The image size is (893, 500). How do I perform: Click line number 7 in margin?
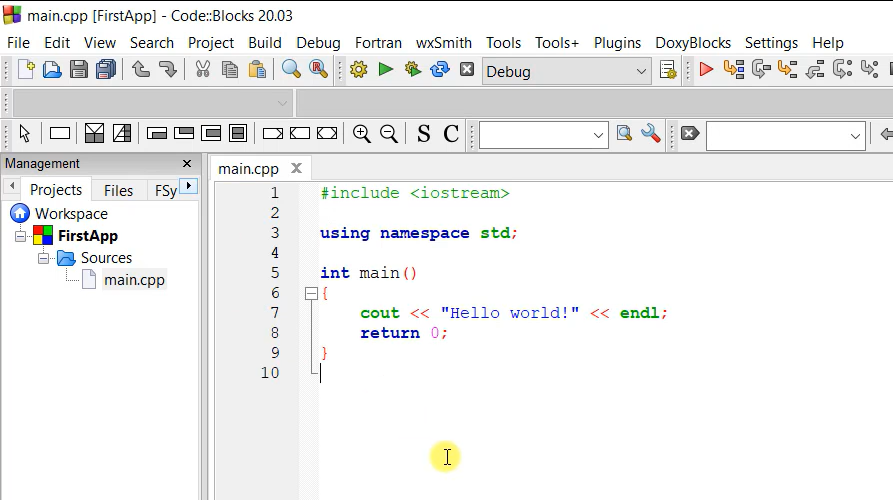275,313
